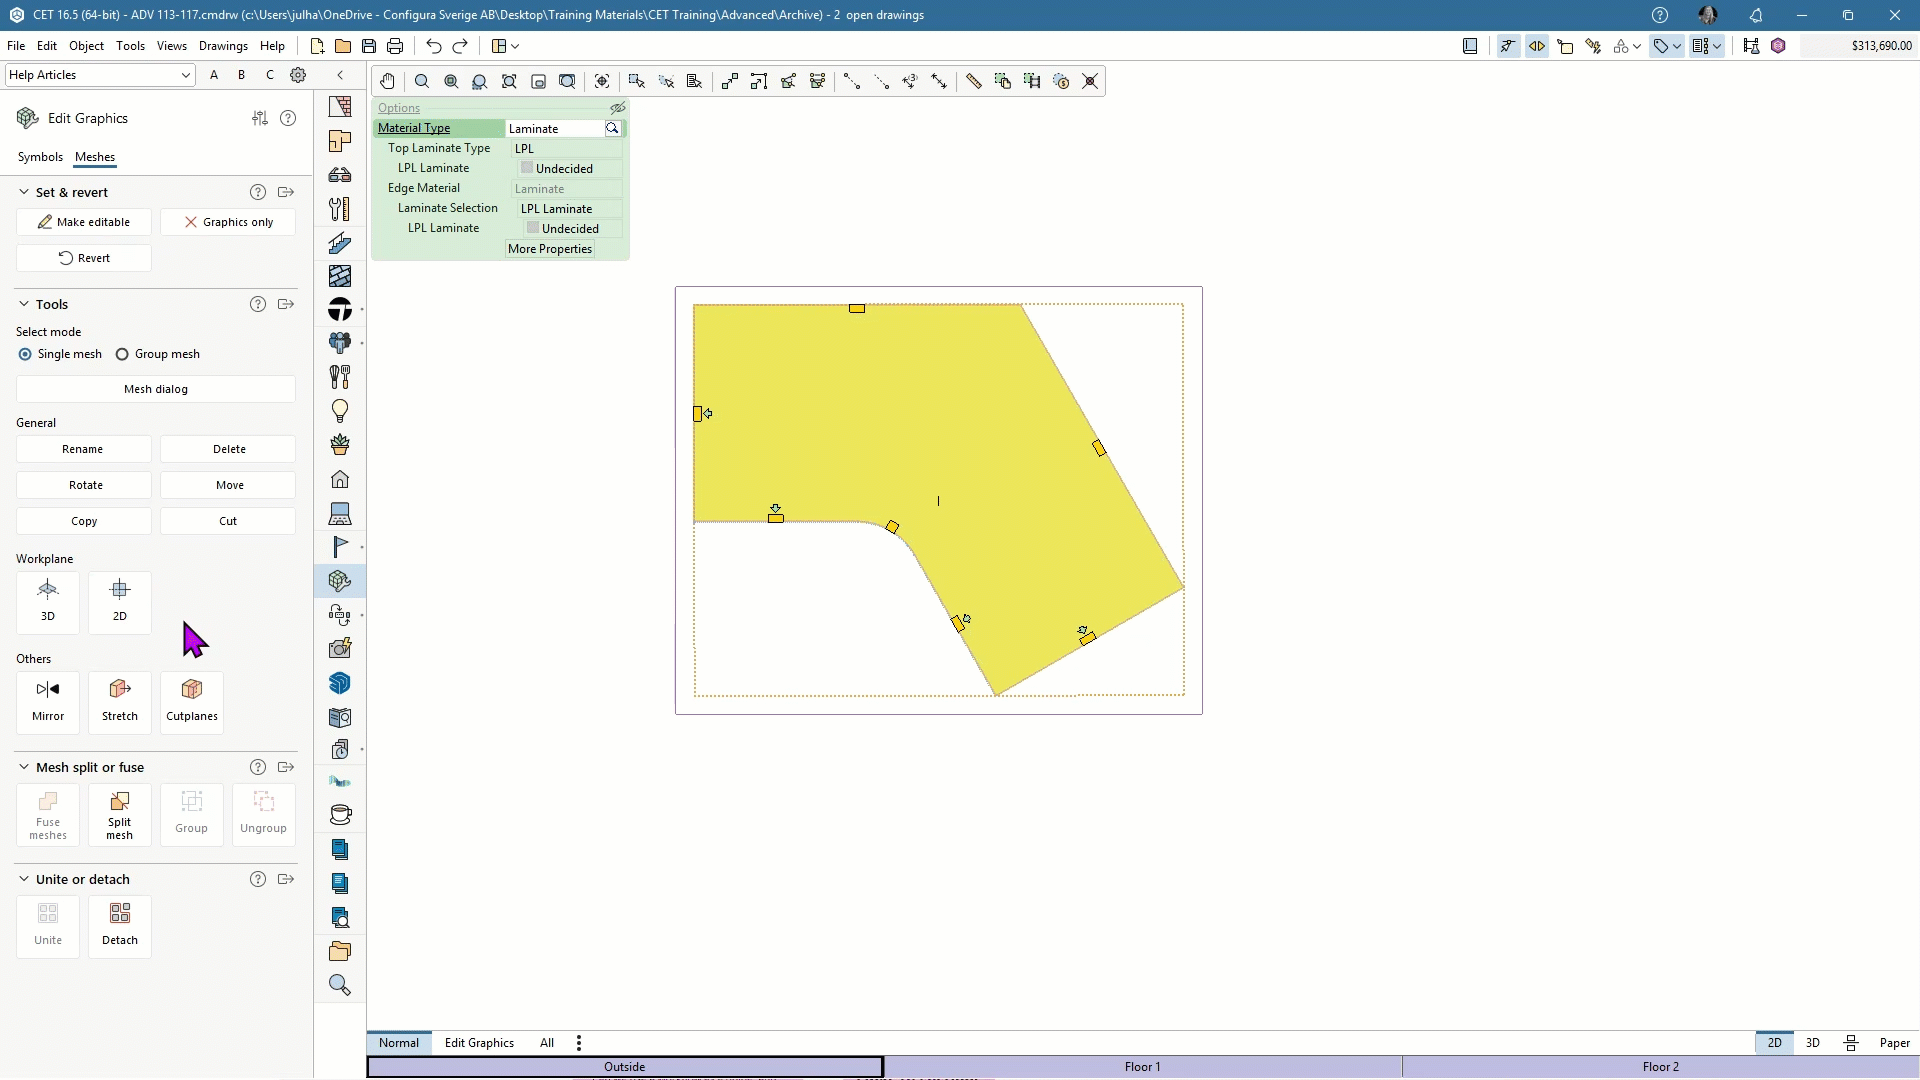The width and height of the screenshot is (1920, 1080).
Task: Open the Edit Graphics sidebar component icon
Action: pos(340,581)
